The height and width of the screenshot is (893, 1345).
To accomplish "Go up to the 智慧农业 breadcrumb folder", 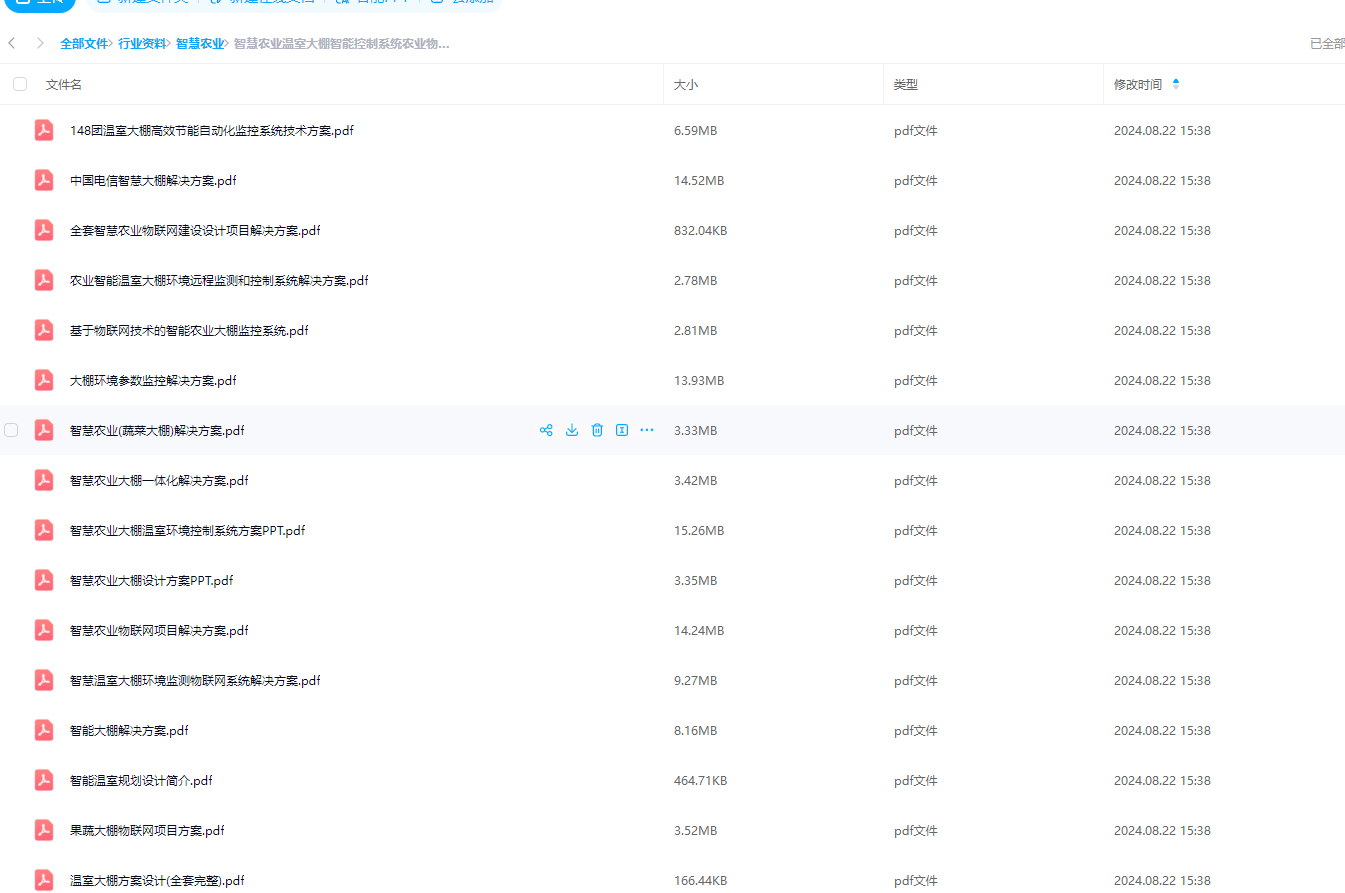I will [200, 44].
